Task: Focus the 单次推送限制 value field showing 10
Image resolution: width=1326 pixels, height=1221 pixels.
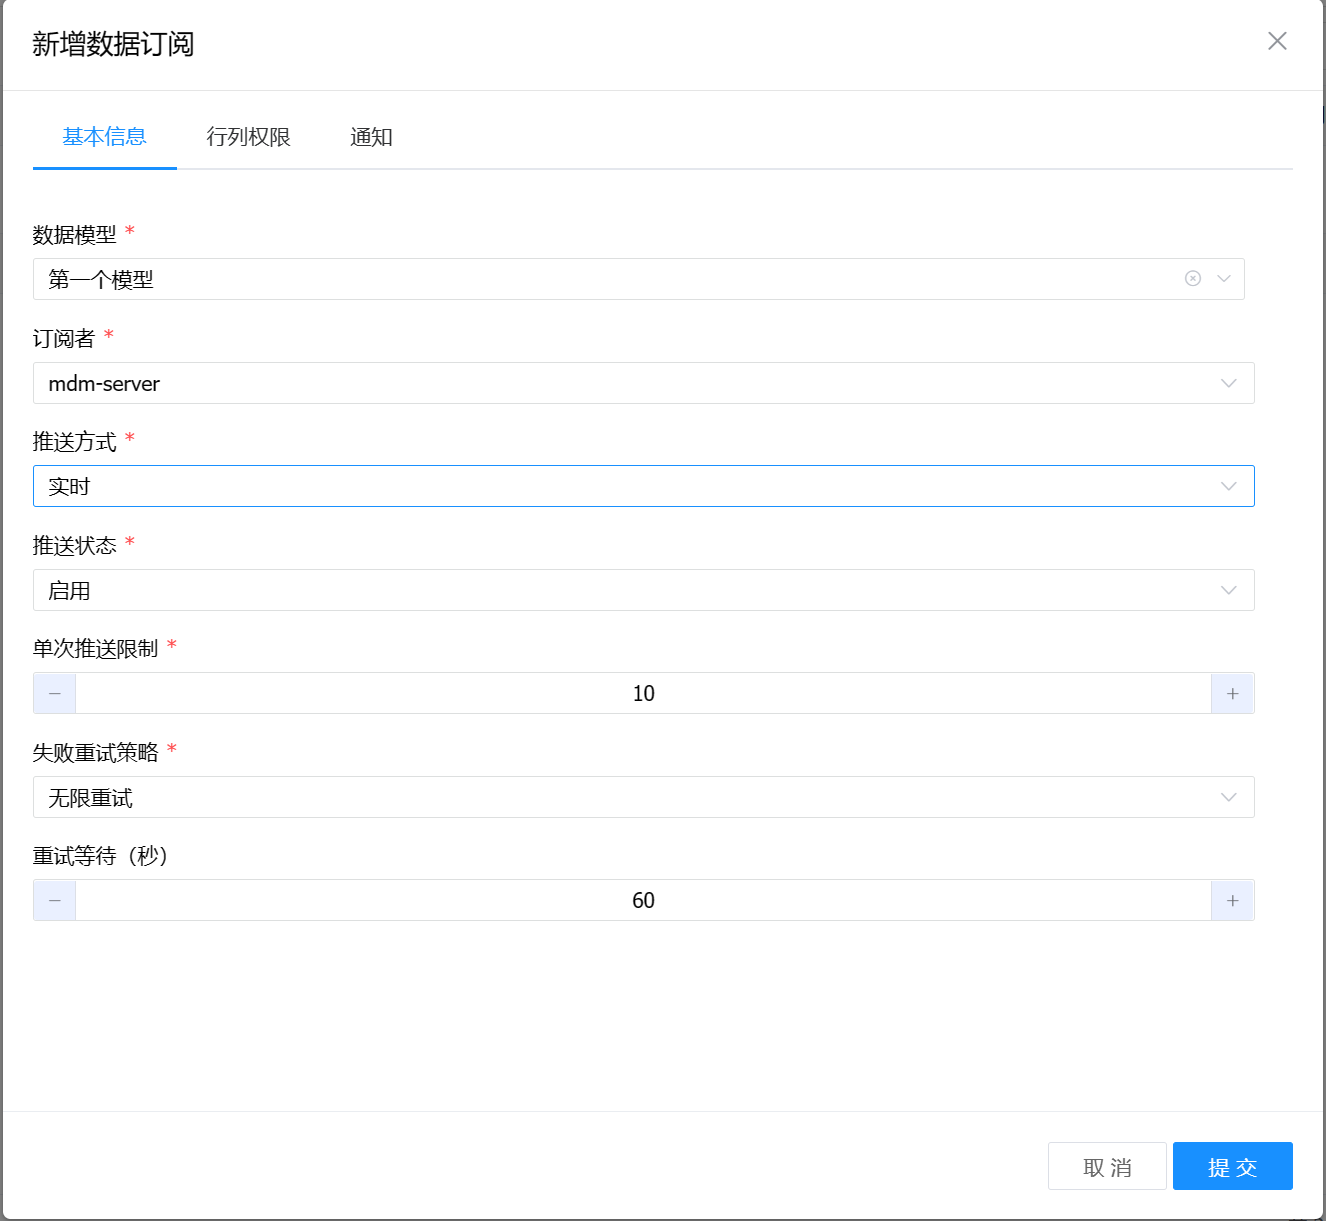Action: (644, 693)
